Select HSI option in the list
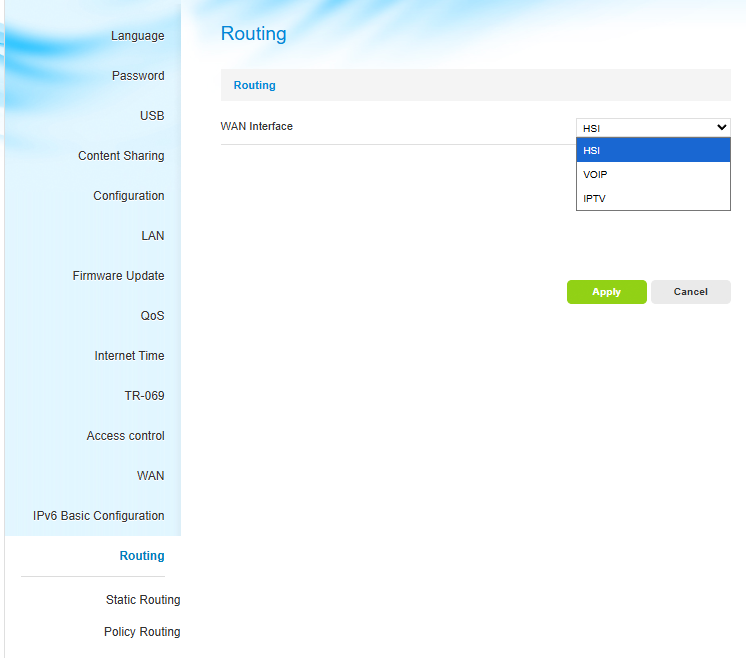The height and width of the screenshot is (658, 746). pyautogui.click(x=653, y=150)
